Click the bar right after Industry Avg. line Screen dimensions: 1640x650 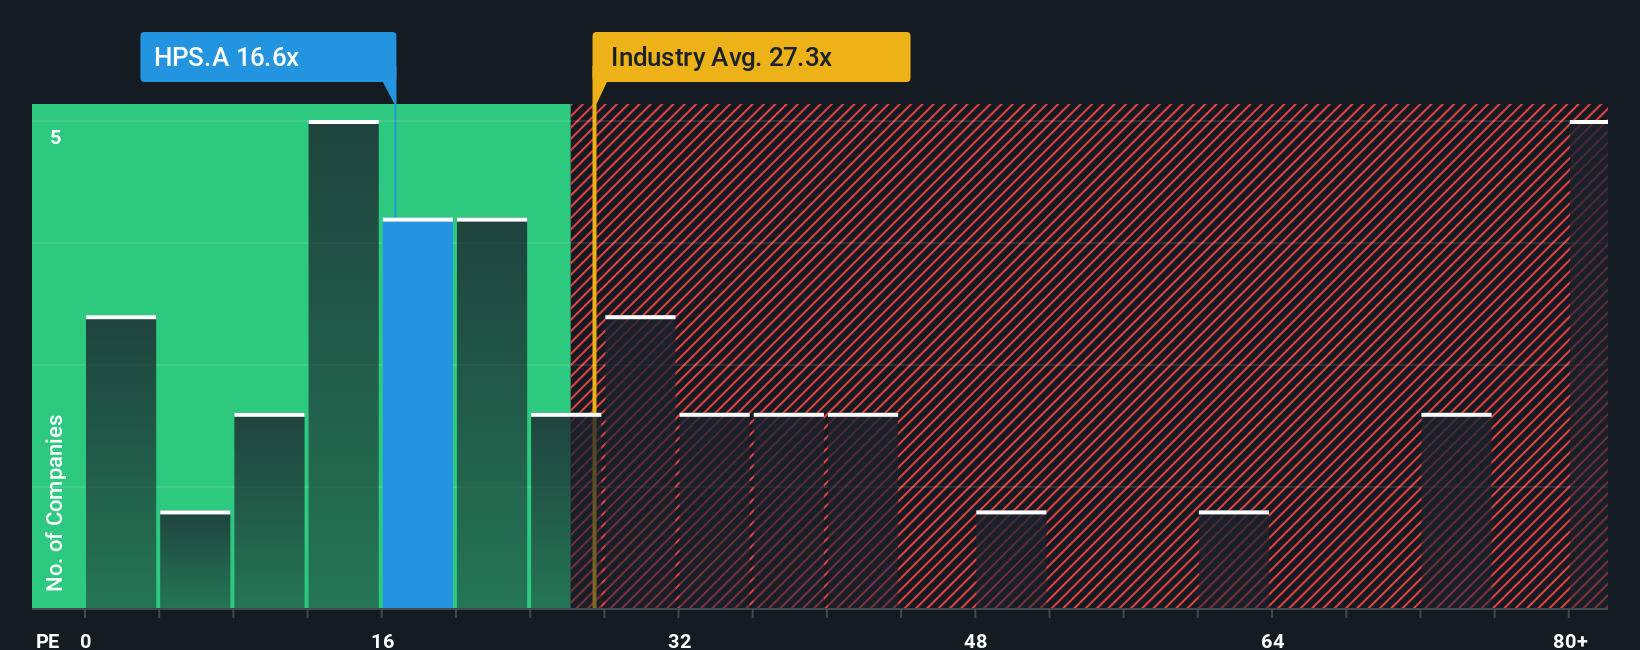640,462
